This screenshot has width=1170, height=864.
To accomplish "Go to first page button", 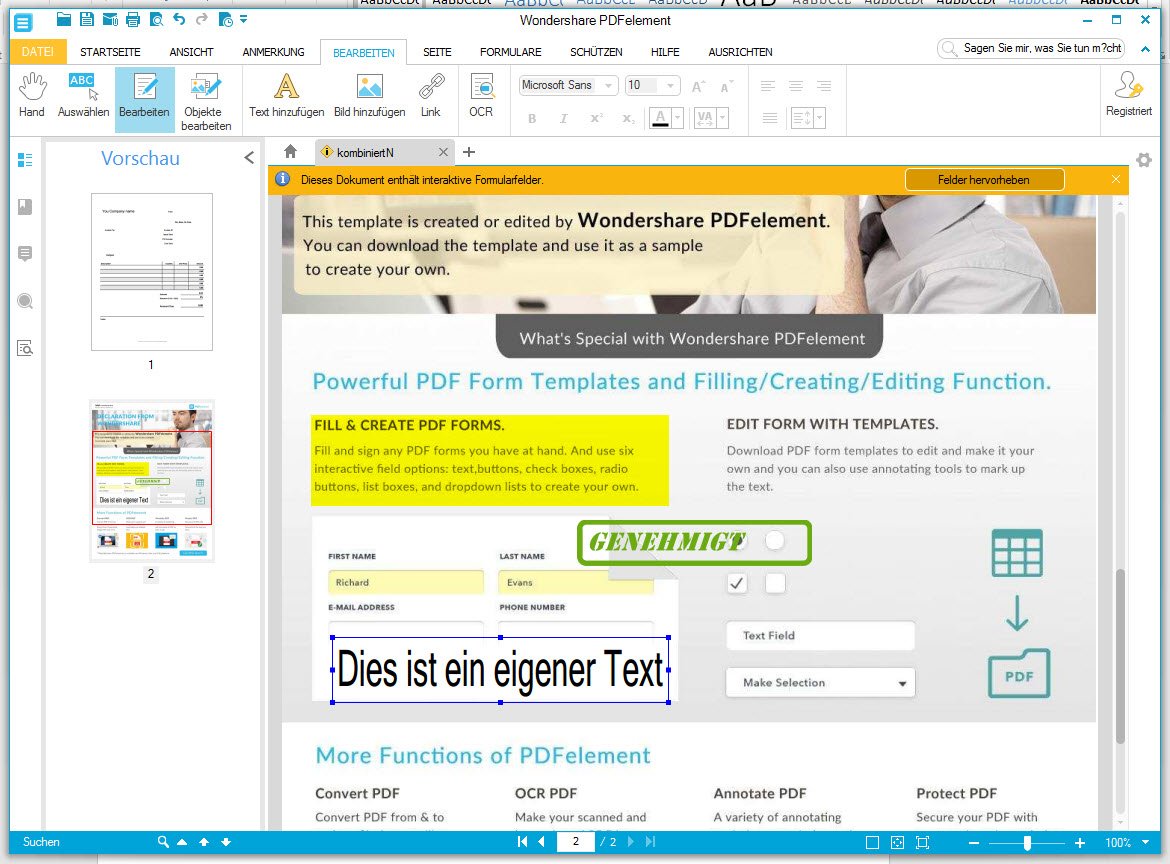I will [x=522, y=842].
